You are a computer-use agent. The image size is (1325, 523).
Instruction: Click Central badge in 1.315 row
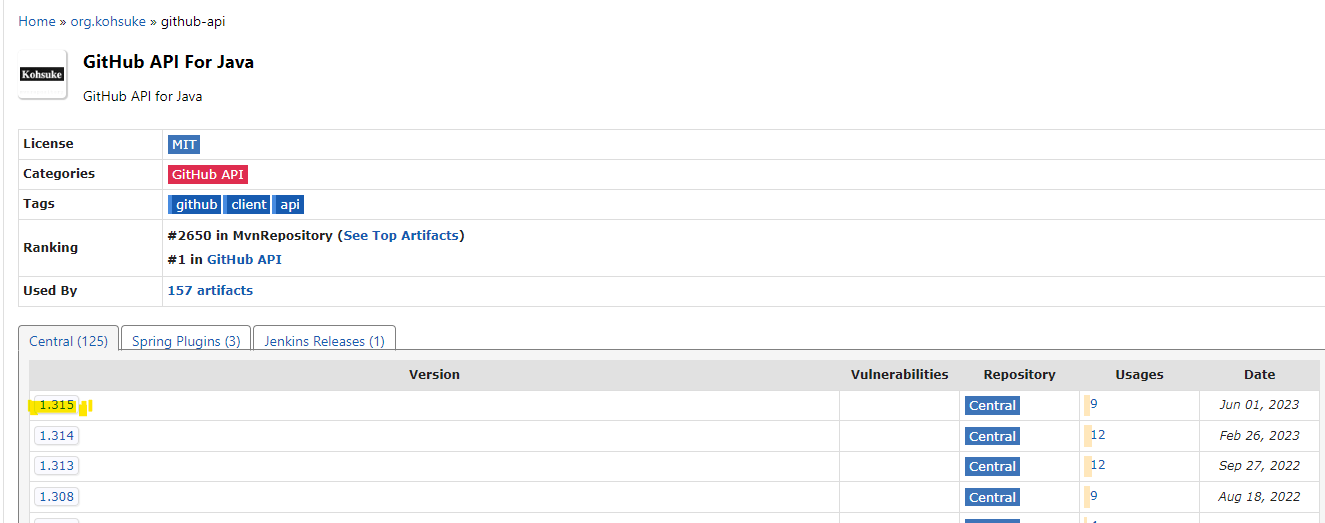(992, 406)
